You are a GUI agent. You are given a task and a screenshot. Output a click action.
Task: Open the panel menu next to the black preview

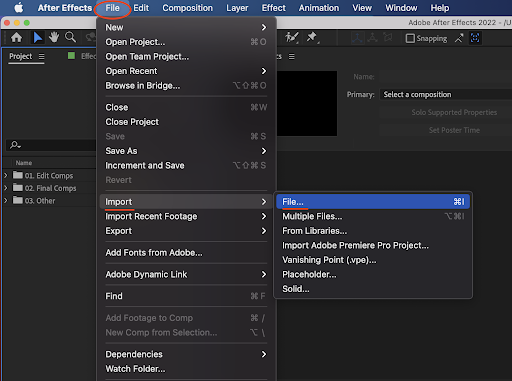[x=292, y=57]
